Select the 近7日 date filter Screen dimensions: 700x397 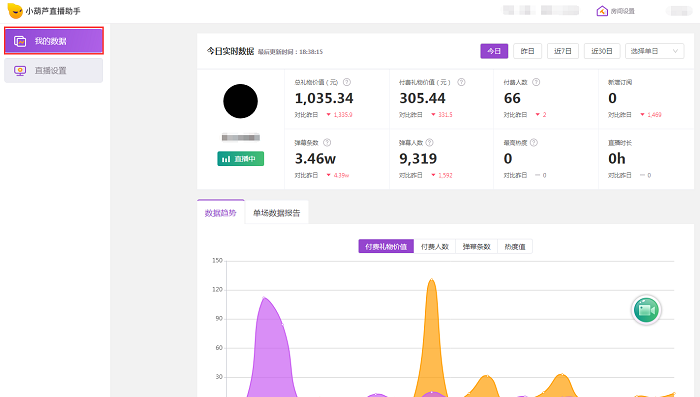[562, 51]
